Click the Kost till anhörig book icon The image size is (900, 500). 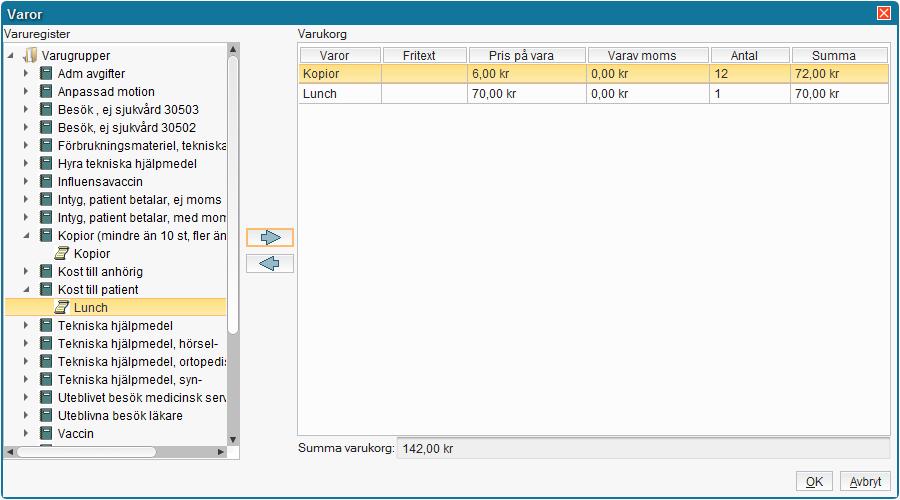pos(46,272)
